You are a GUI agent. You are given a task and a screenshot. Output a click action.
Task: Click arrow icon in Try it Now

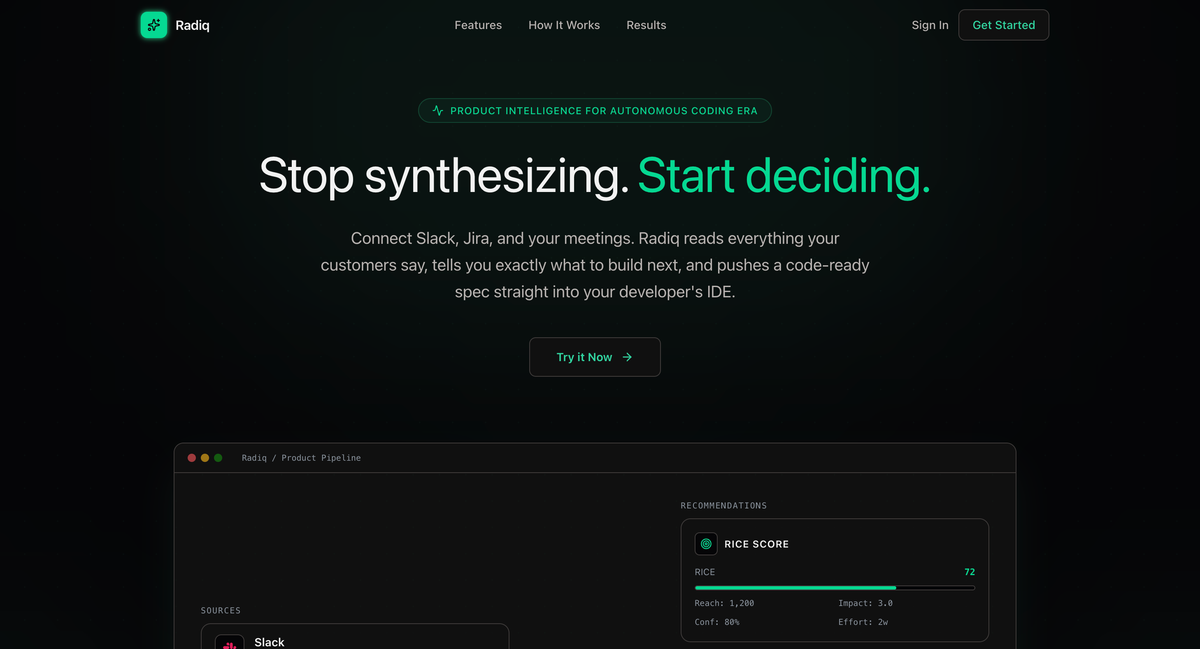tap(627, 357)
